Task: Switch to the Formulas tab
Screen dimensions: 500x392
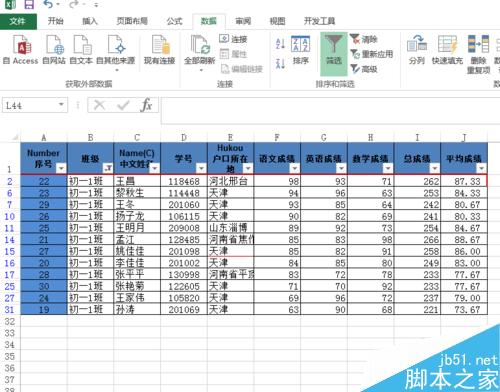Action: 174,21
